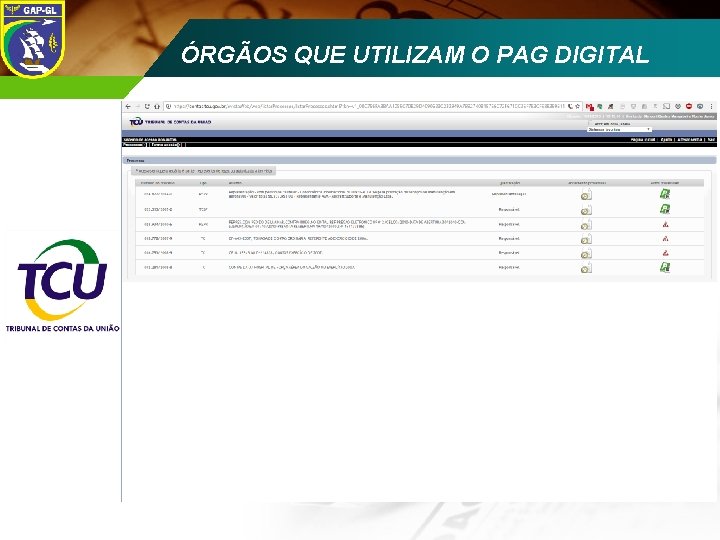This screenshot has height=540, width=720.
Task: Click the green action icon in the second process row
Action: [x=665, y=209]
